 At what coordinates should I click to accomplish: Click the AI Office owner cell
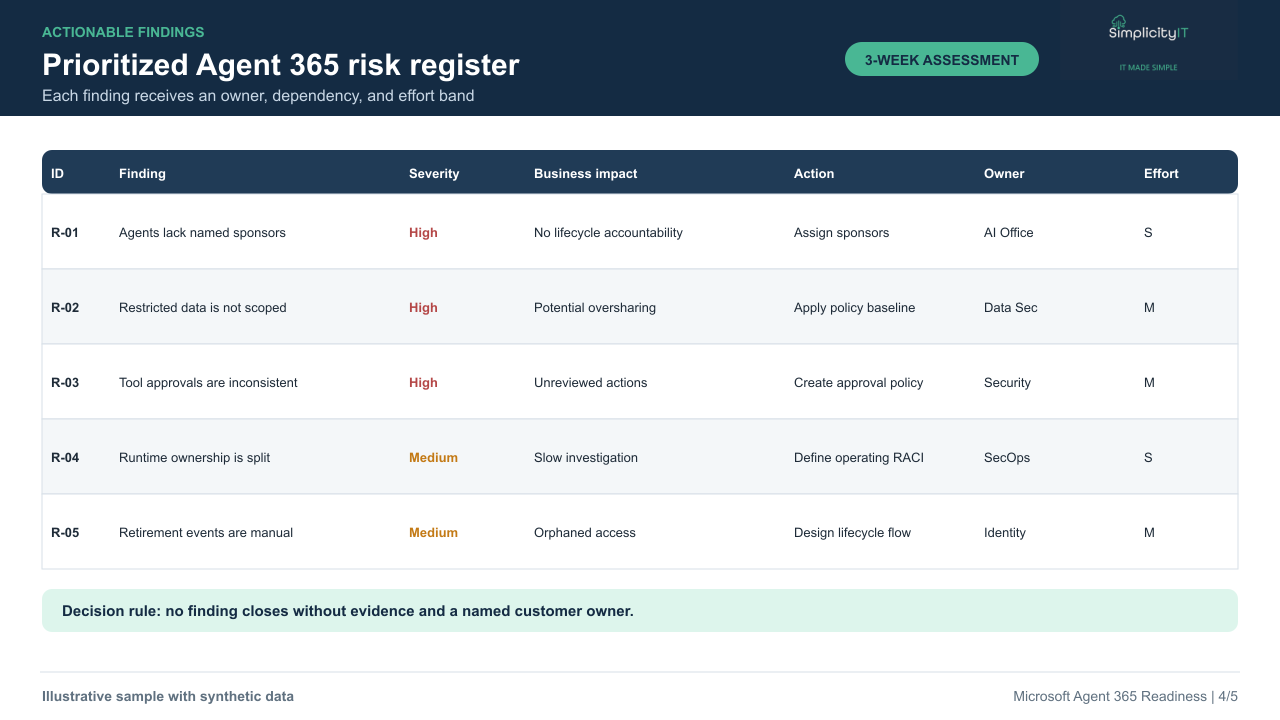1009,232
